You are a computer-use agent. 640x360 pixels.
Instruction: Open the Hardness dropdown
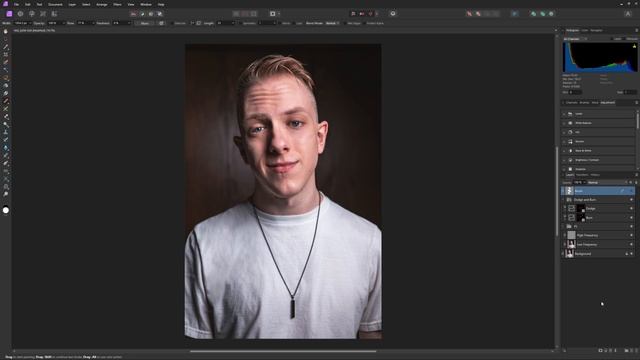(x=129, y=23)
